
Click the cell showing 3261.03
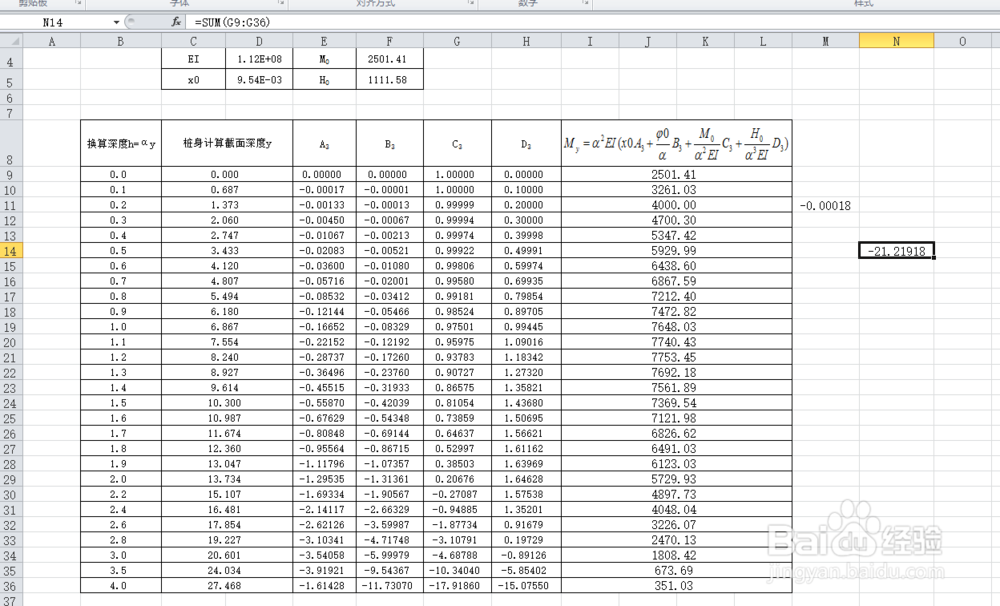[677, 189]
